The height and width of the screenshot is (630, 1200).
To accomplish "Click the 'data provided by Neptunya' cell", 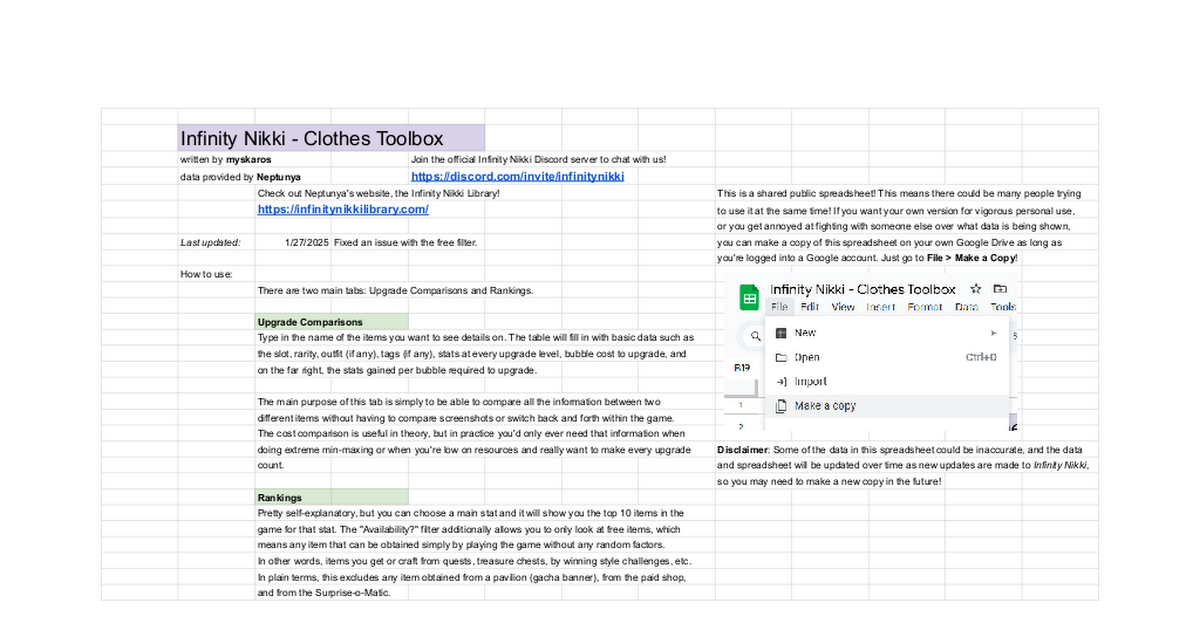I will (x=240, y=176).
